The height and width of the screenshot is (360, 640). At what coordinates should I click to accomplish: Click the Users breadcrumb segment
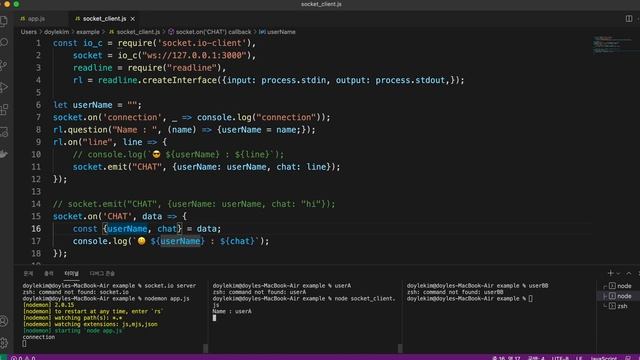pos(29,32)
